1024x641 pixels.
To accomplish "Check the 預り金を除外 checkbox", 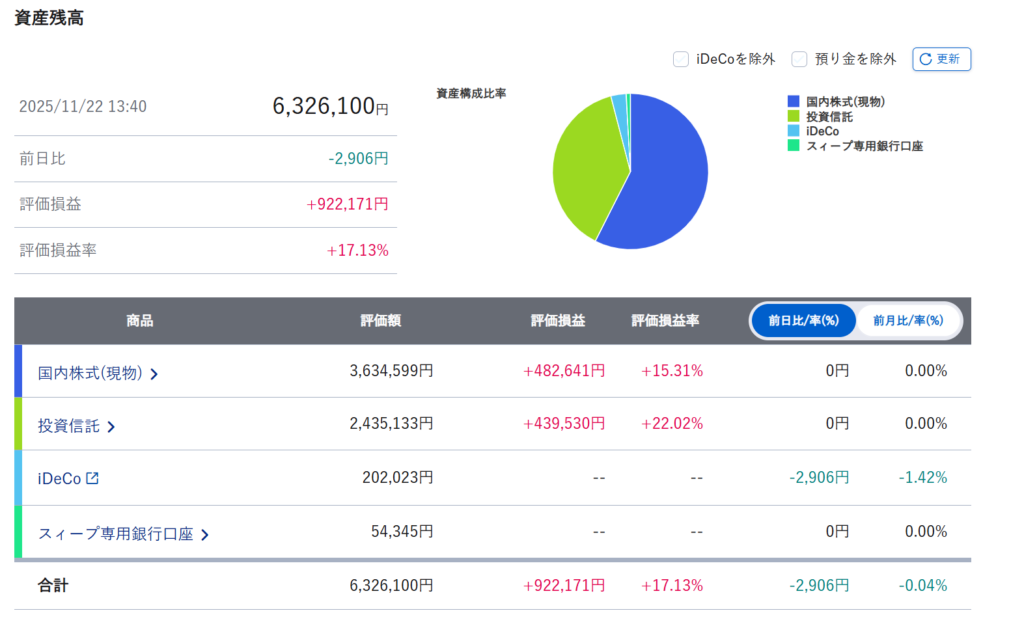I will click(x=800, y=59).
